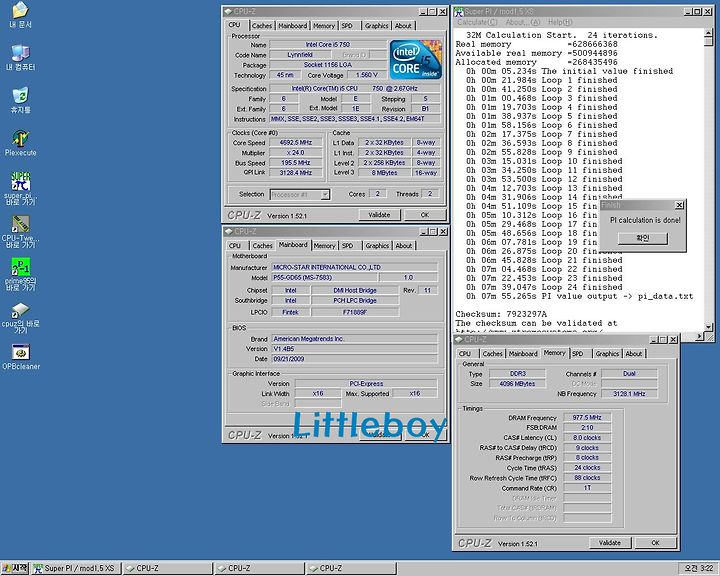The image size is (720, 576).
Task: Select Memory tab in Mainboard CPU-Z window
Action: tap(324, 246)
